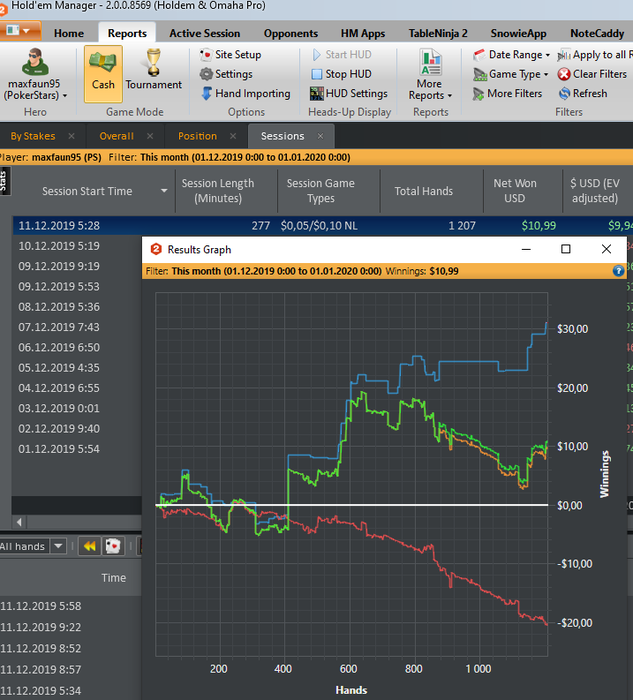Click the playing cards replayer icon
Screen dimensions: 633x700
(113, 546)
